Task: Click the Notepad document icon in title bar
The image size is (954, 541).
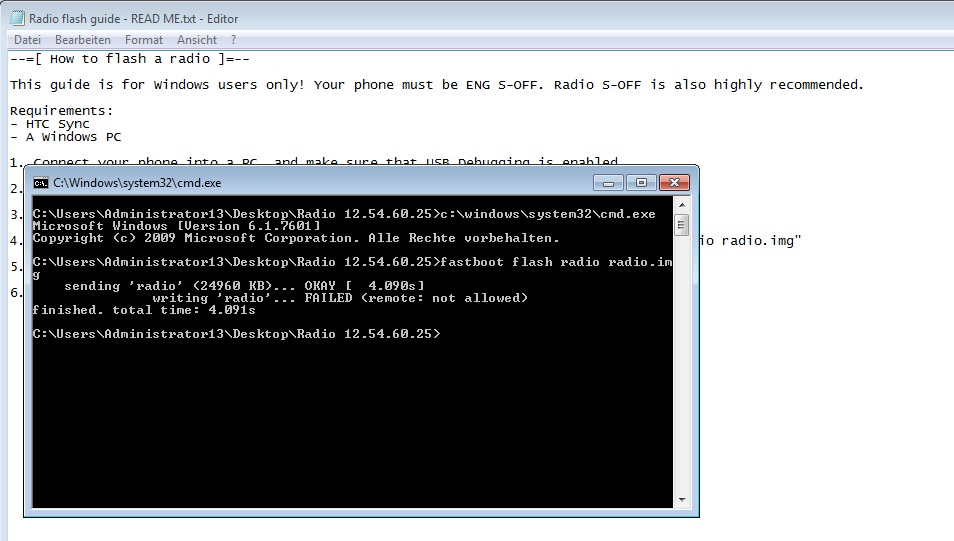Action: [x=15, y=19]
